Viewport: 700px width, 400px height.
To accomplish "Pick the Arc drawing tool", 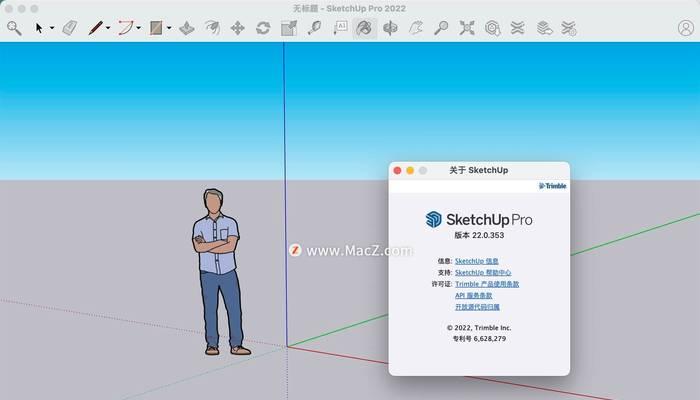I will tap(125, 28).
